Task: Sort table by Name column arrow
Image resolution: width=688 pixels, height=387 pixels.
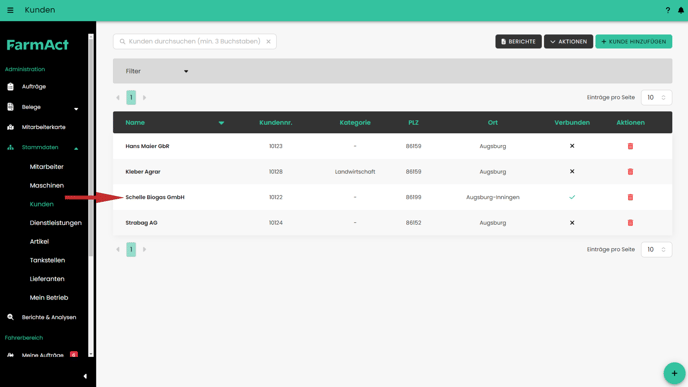Action: tap(221, 123)
